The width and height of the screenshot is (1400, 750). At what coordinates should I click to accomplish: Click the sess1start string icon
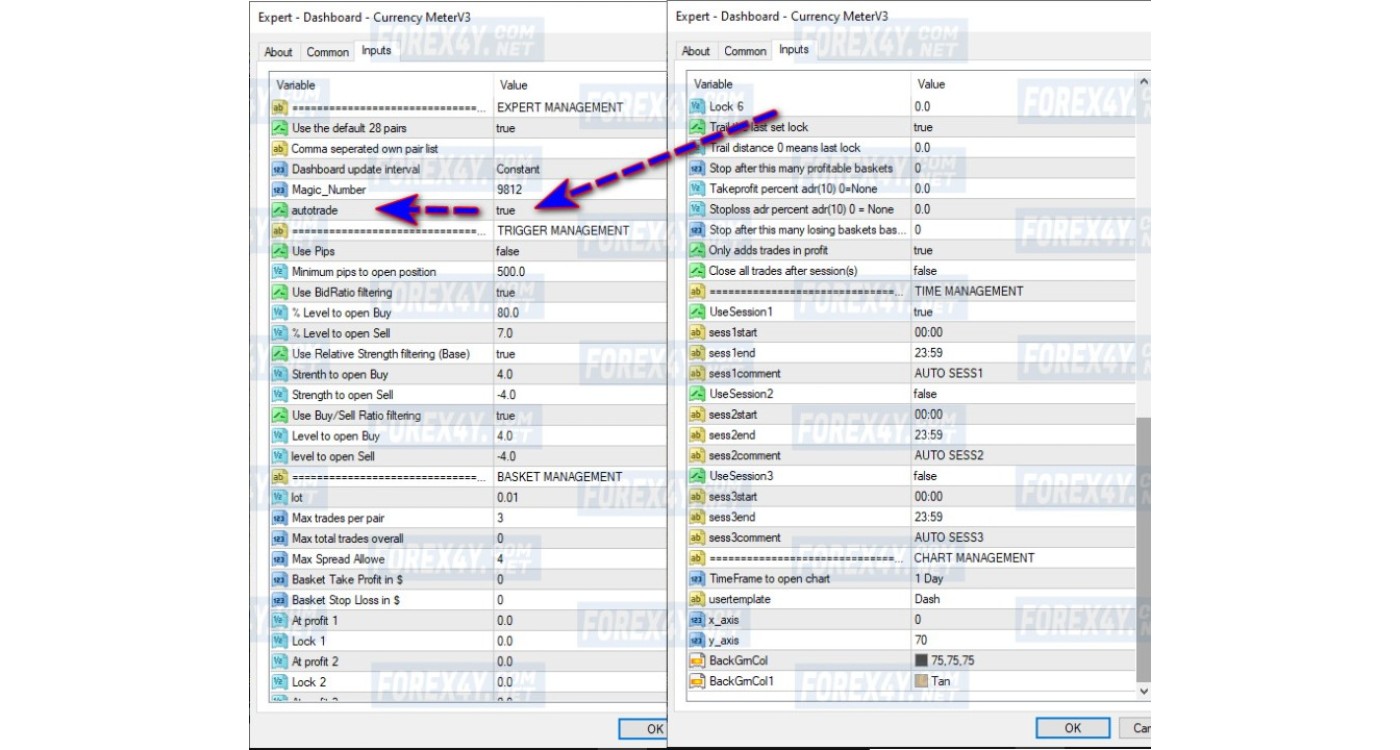click(x=697, y=332)
